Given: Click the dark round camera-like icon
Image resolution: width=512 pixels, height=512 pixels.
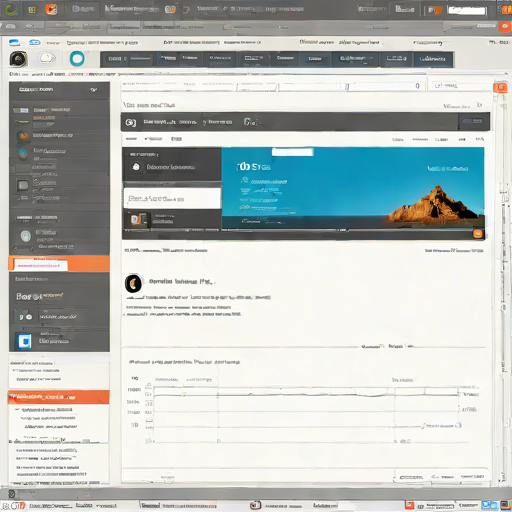Looking at the screenshot, I should pos(19,59).
